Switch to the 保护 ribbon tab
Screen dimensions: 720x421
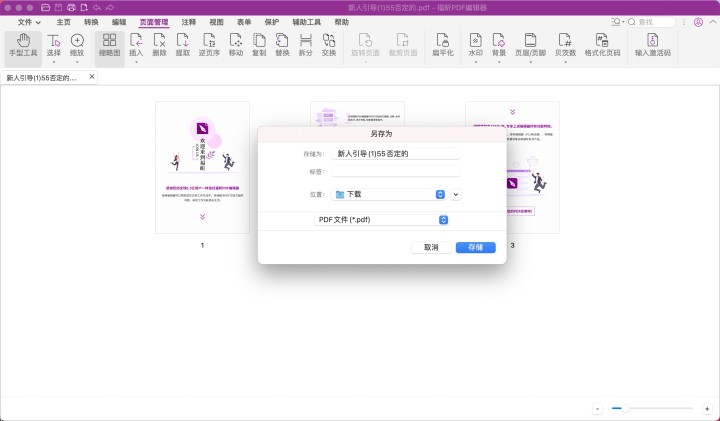(272, 21)
